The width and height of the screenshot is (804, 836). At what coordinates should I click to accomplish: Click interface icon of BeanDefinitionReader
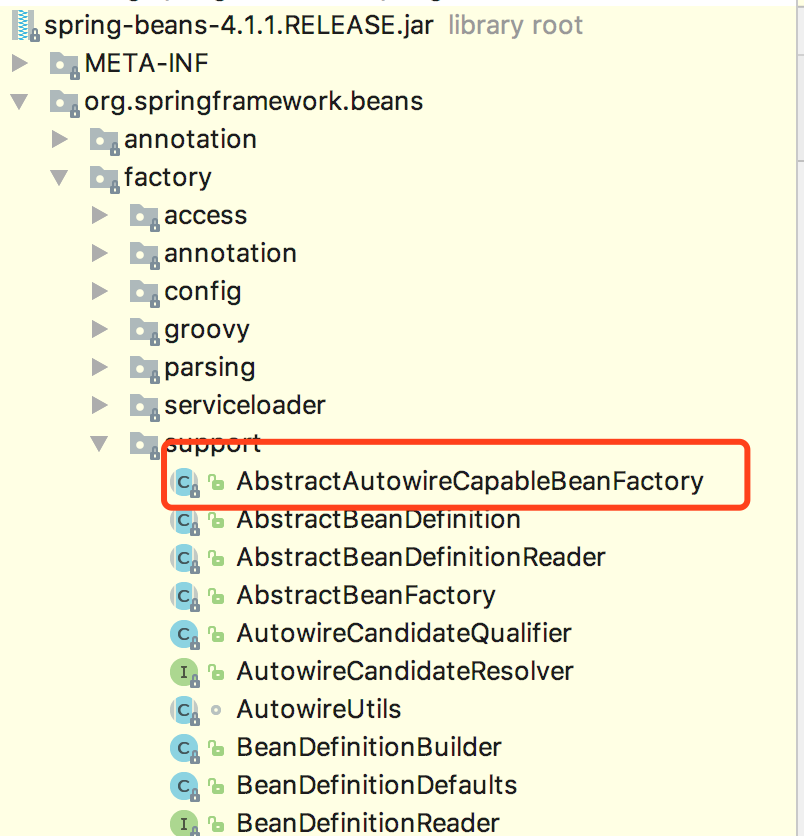[x=184, y=823]
